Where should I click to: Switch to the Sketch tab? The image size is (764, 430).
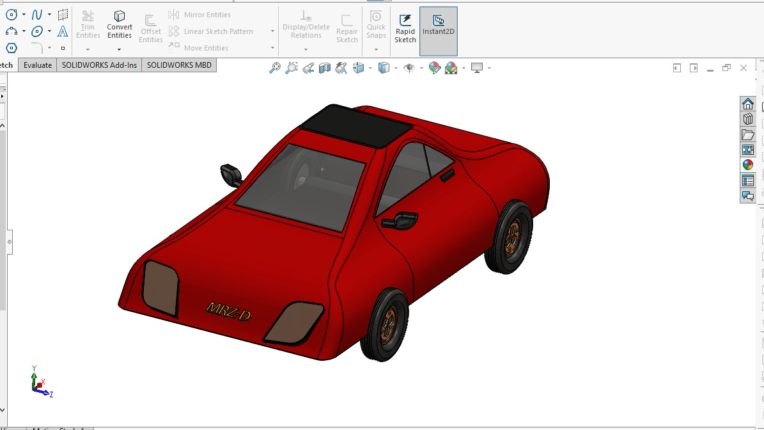pyautogui.click(x=7, y=65)
